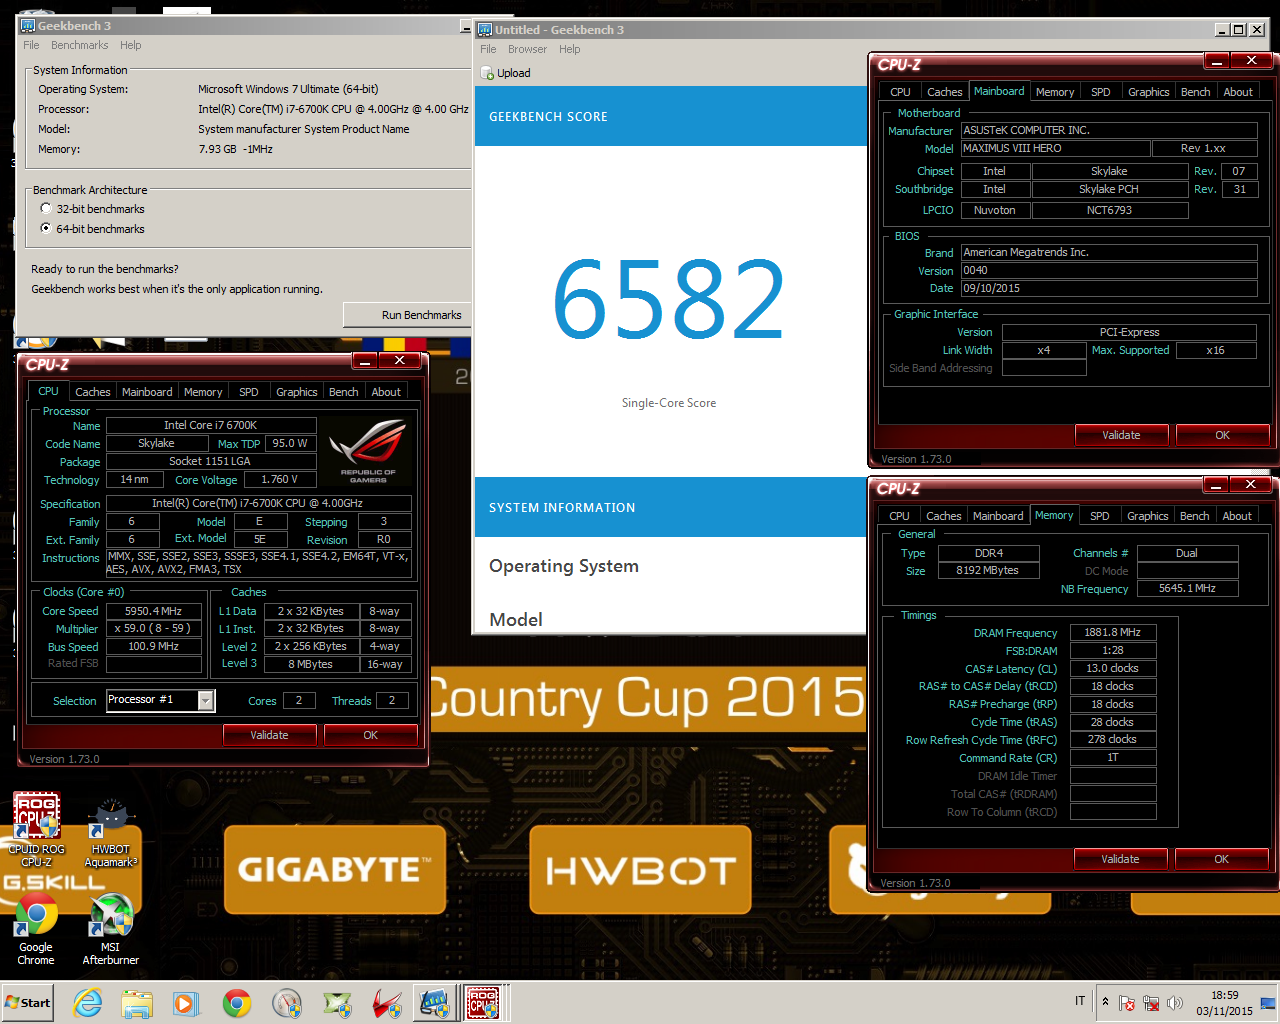1280x1024 pixels.
Task: Open the File menu in the Untitled Geekbench window
Action: 488,49
